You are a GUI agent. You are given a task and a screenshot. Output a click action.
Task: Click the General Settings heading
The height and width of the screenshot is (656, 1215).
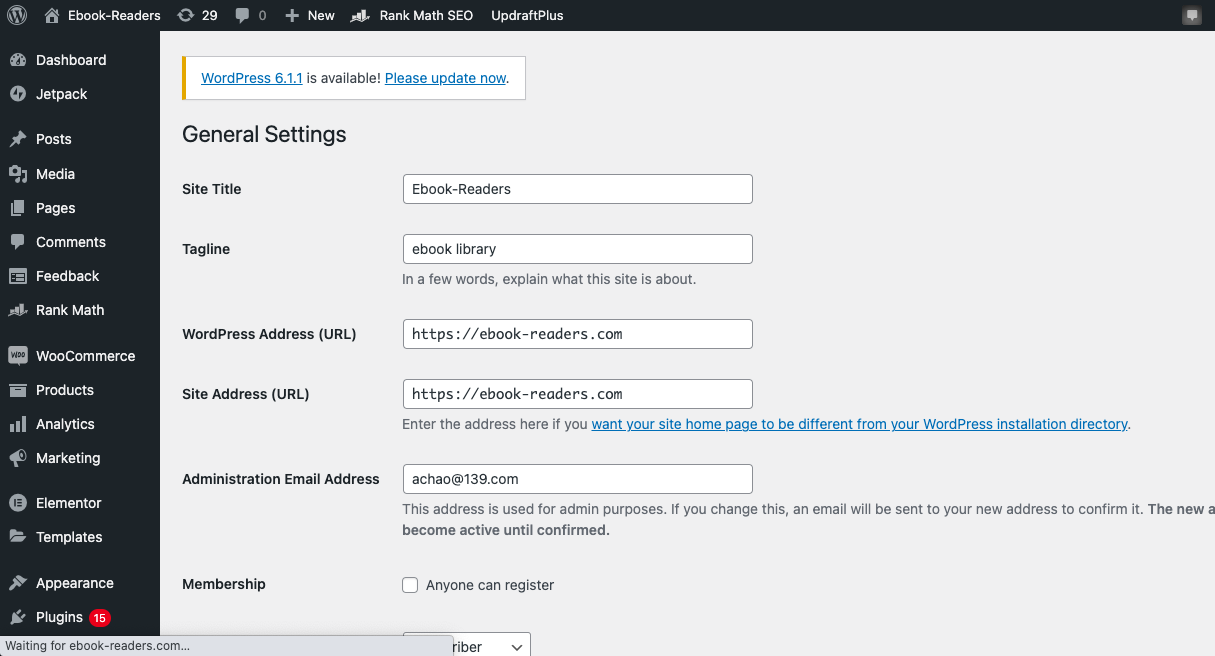pos(264,135)
